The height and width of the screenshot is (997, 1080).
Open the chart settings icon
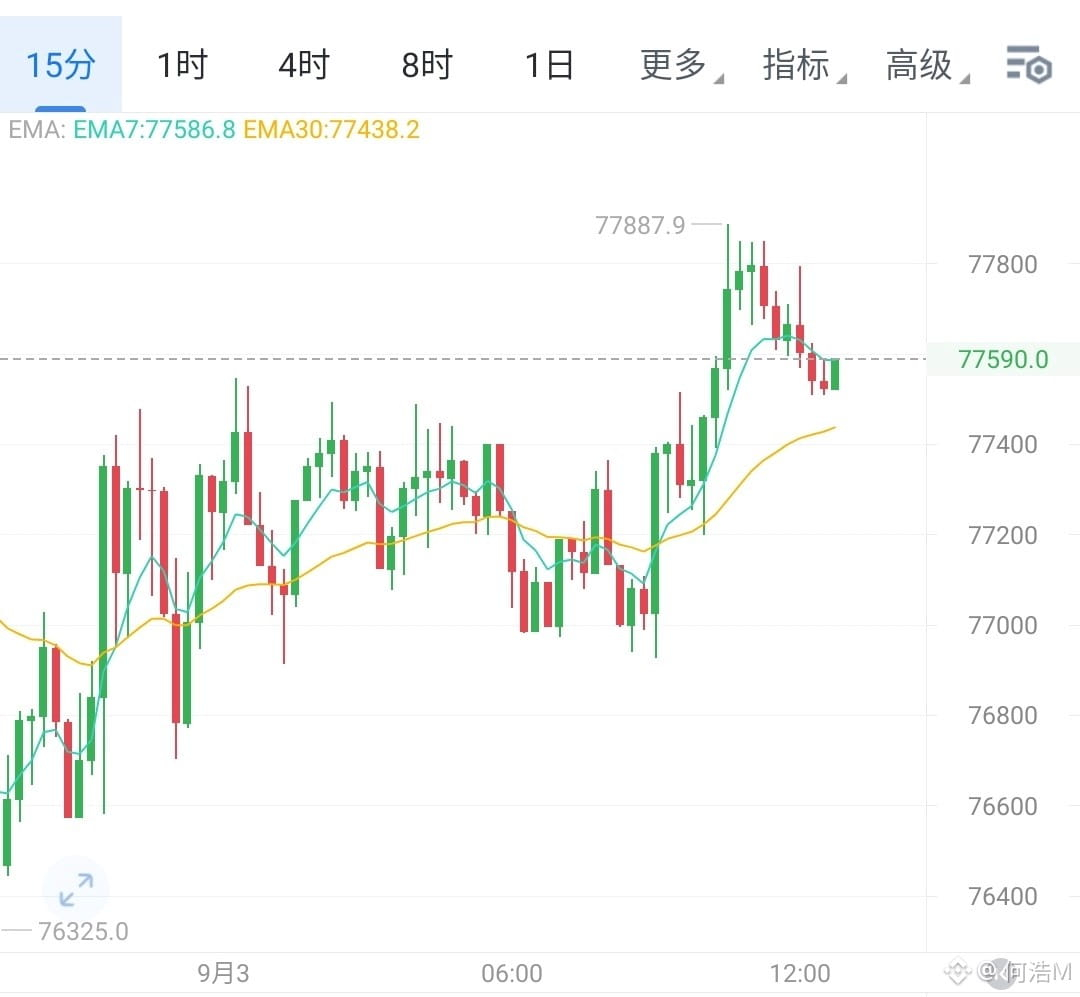coord(1028,65)
